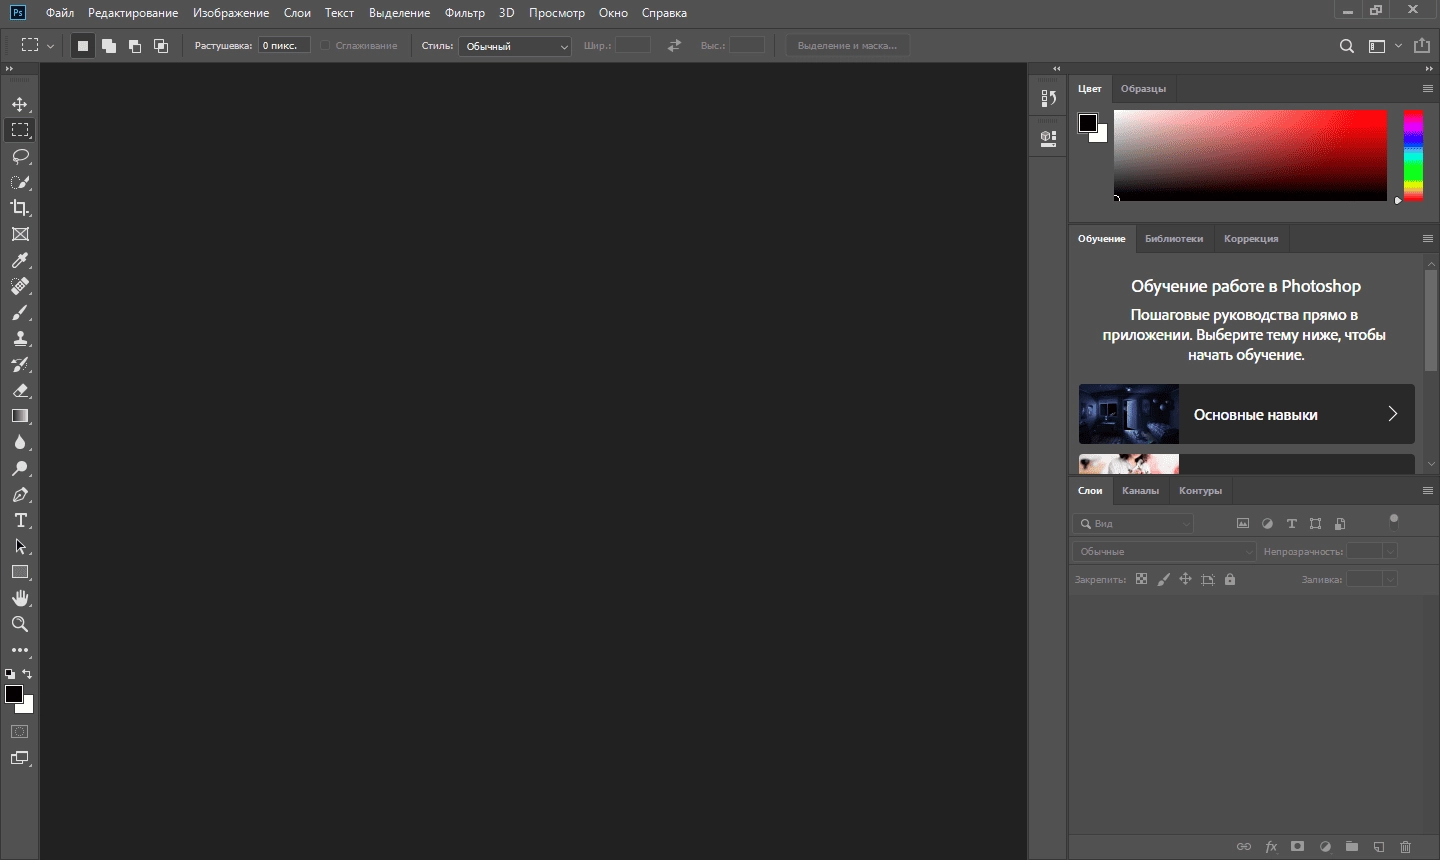Select the Move tool
Image resolution: width=1440 pixels, height=860 pixels.
click(20, 105)
